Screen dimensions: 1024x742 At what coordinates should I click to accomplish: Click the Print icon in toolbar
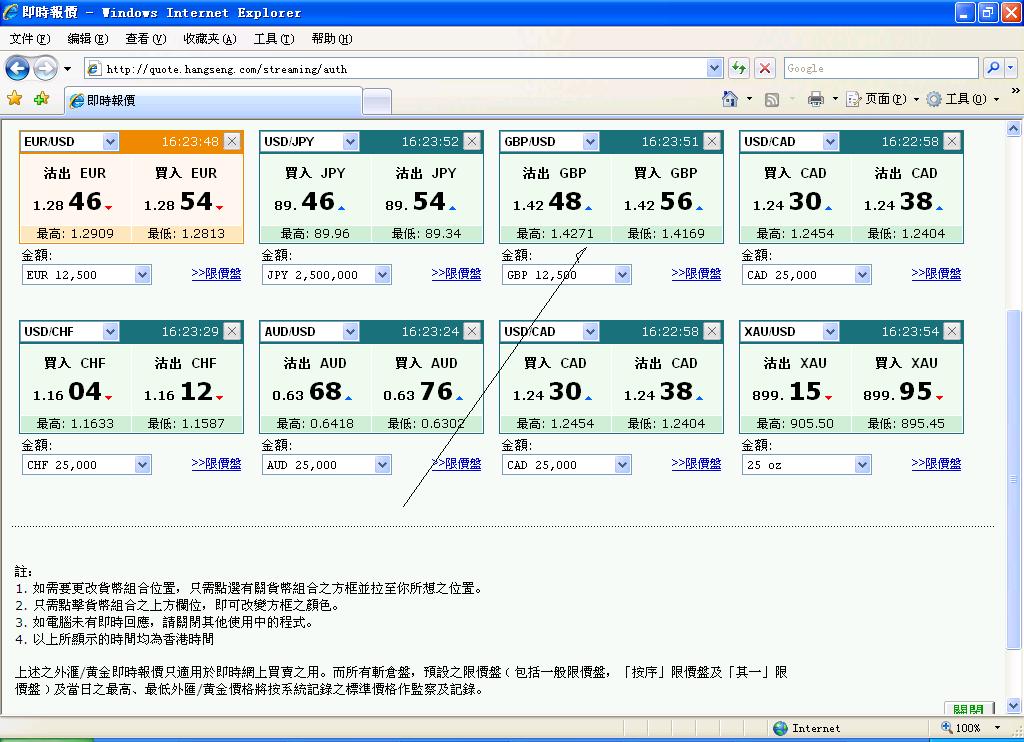tap(816, 99)
